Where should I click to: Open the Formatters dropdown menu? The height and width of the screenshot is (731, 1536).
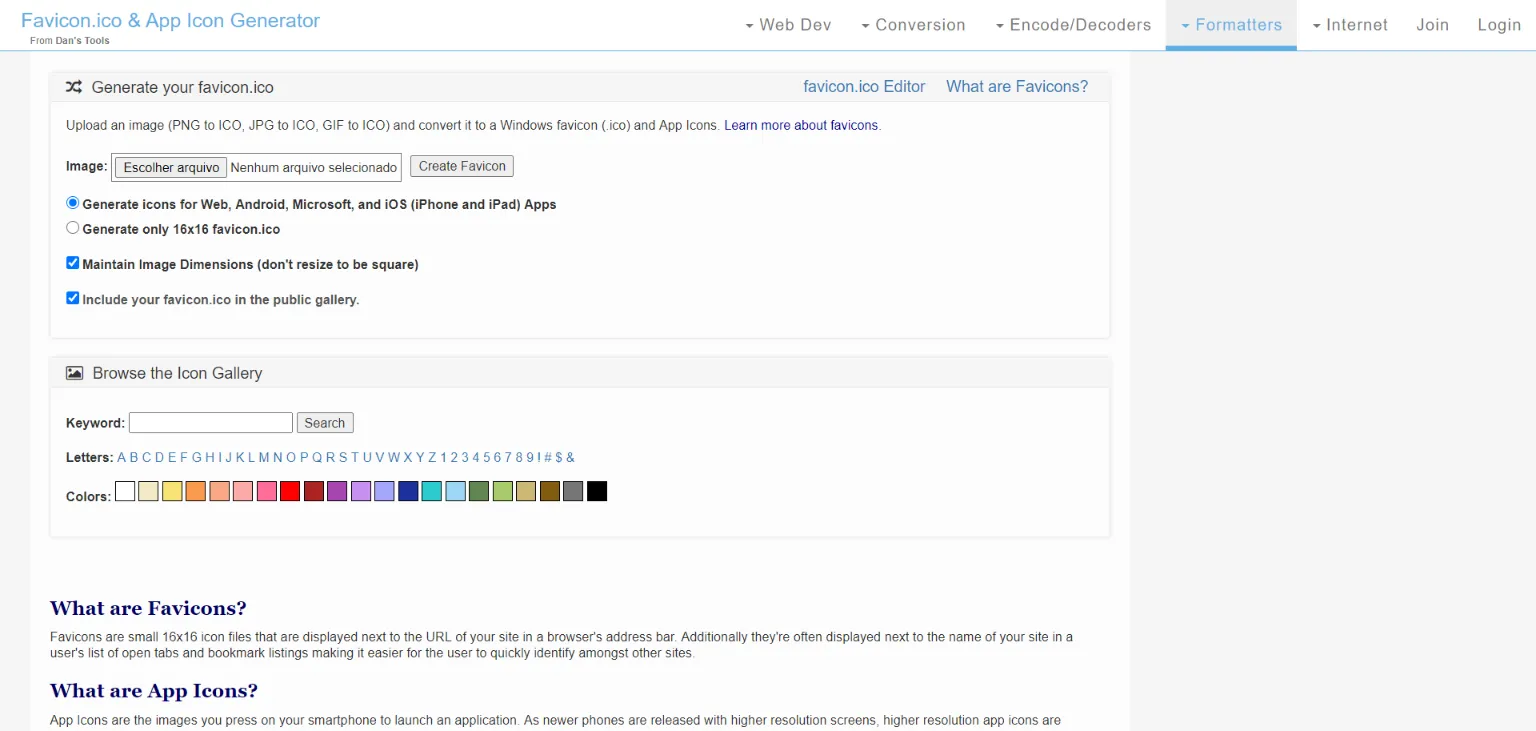pos(1231,25)
